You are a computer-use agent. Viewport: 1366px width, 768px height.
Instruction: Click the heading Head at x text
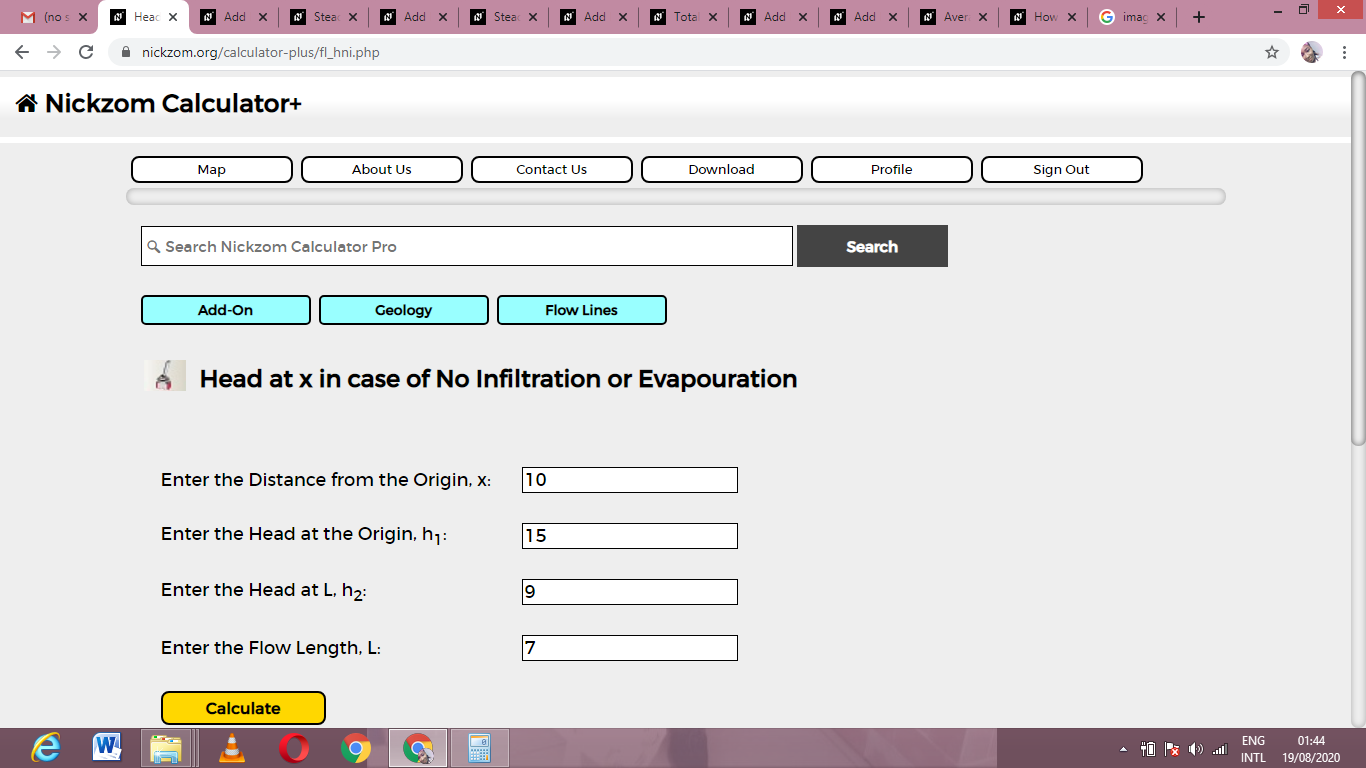pos(498,379)
